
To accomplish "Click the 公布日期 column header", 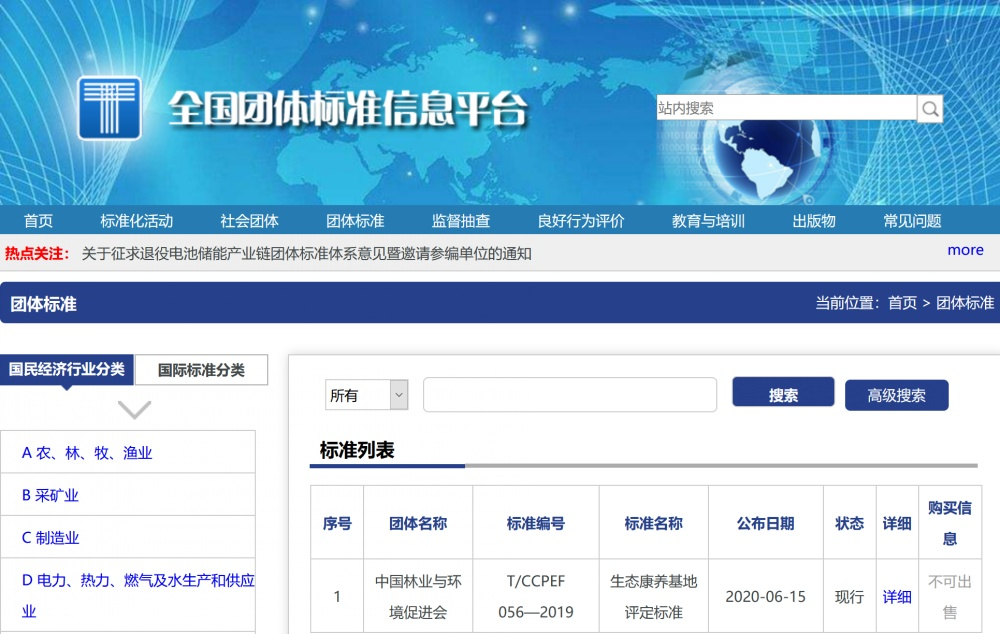I will tap(765, 524).
